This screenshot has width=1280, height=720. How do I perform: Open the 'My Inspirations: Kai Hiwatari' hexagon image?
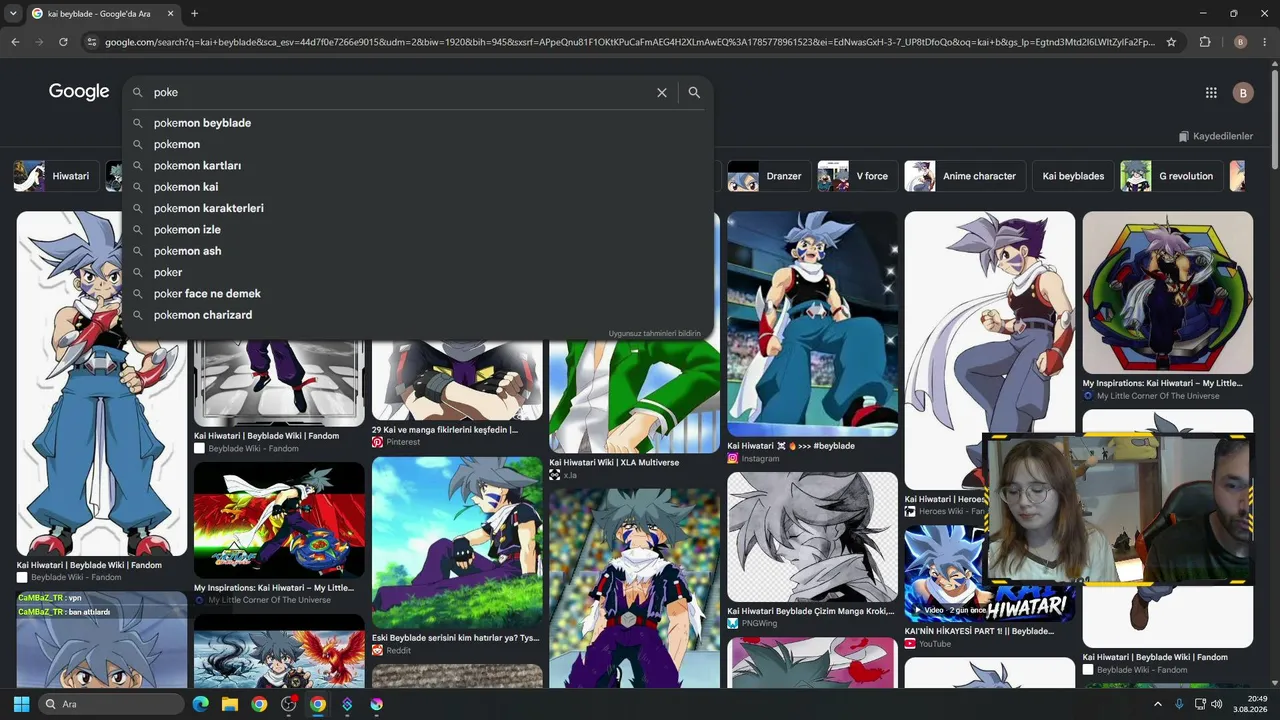(1167, 292)
